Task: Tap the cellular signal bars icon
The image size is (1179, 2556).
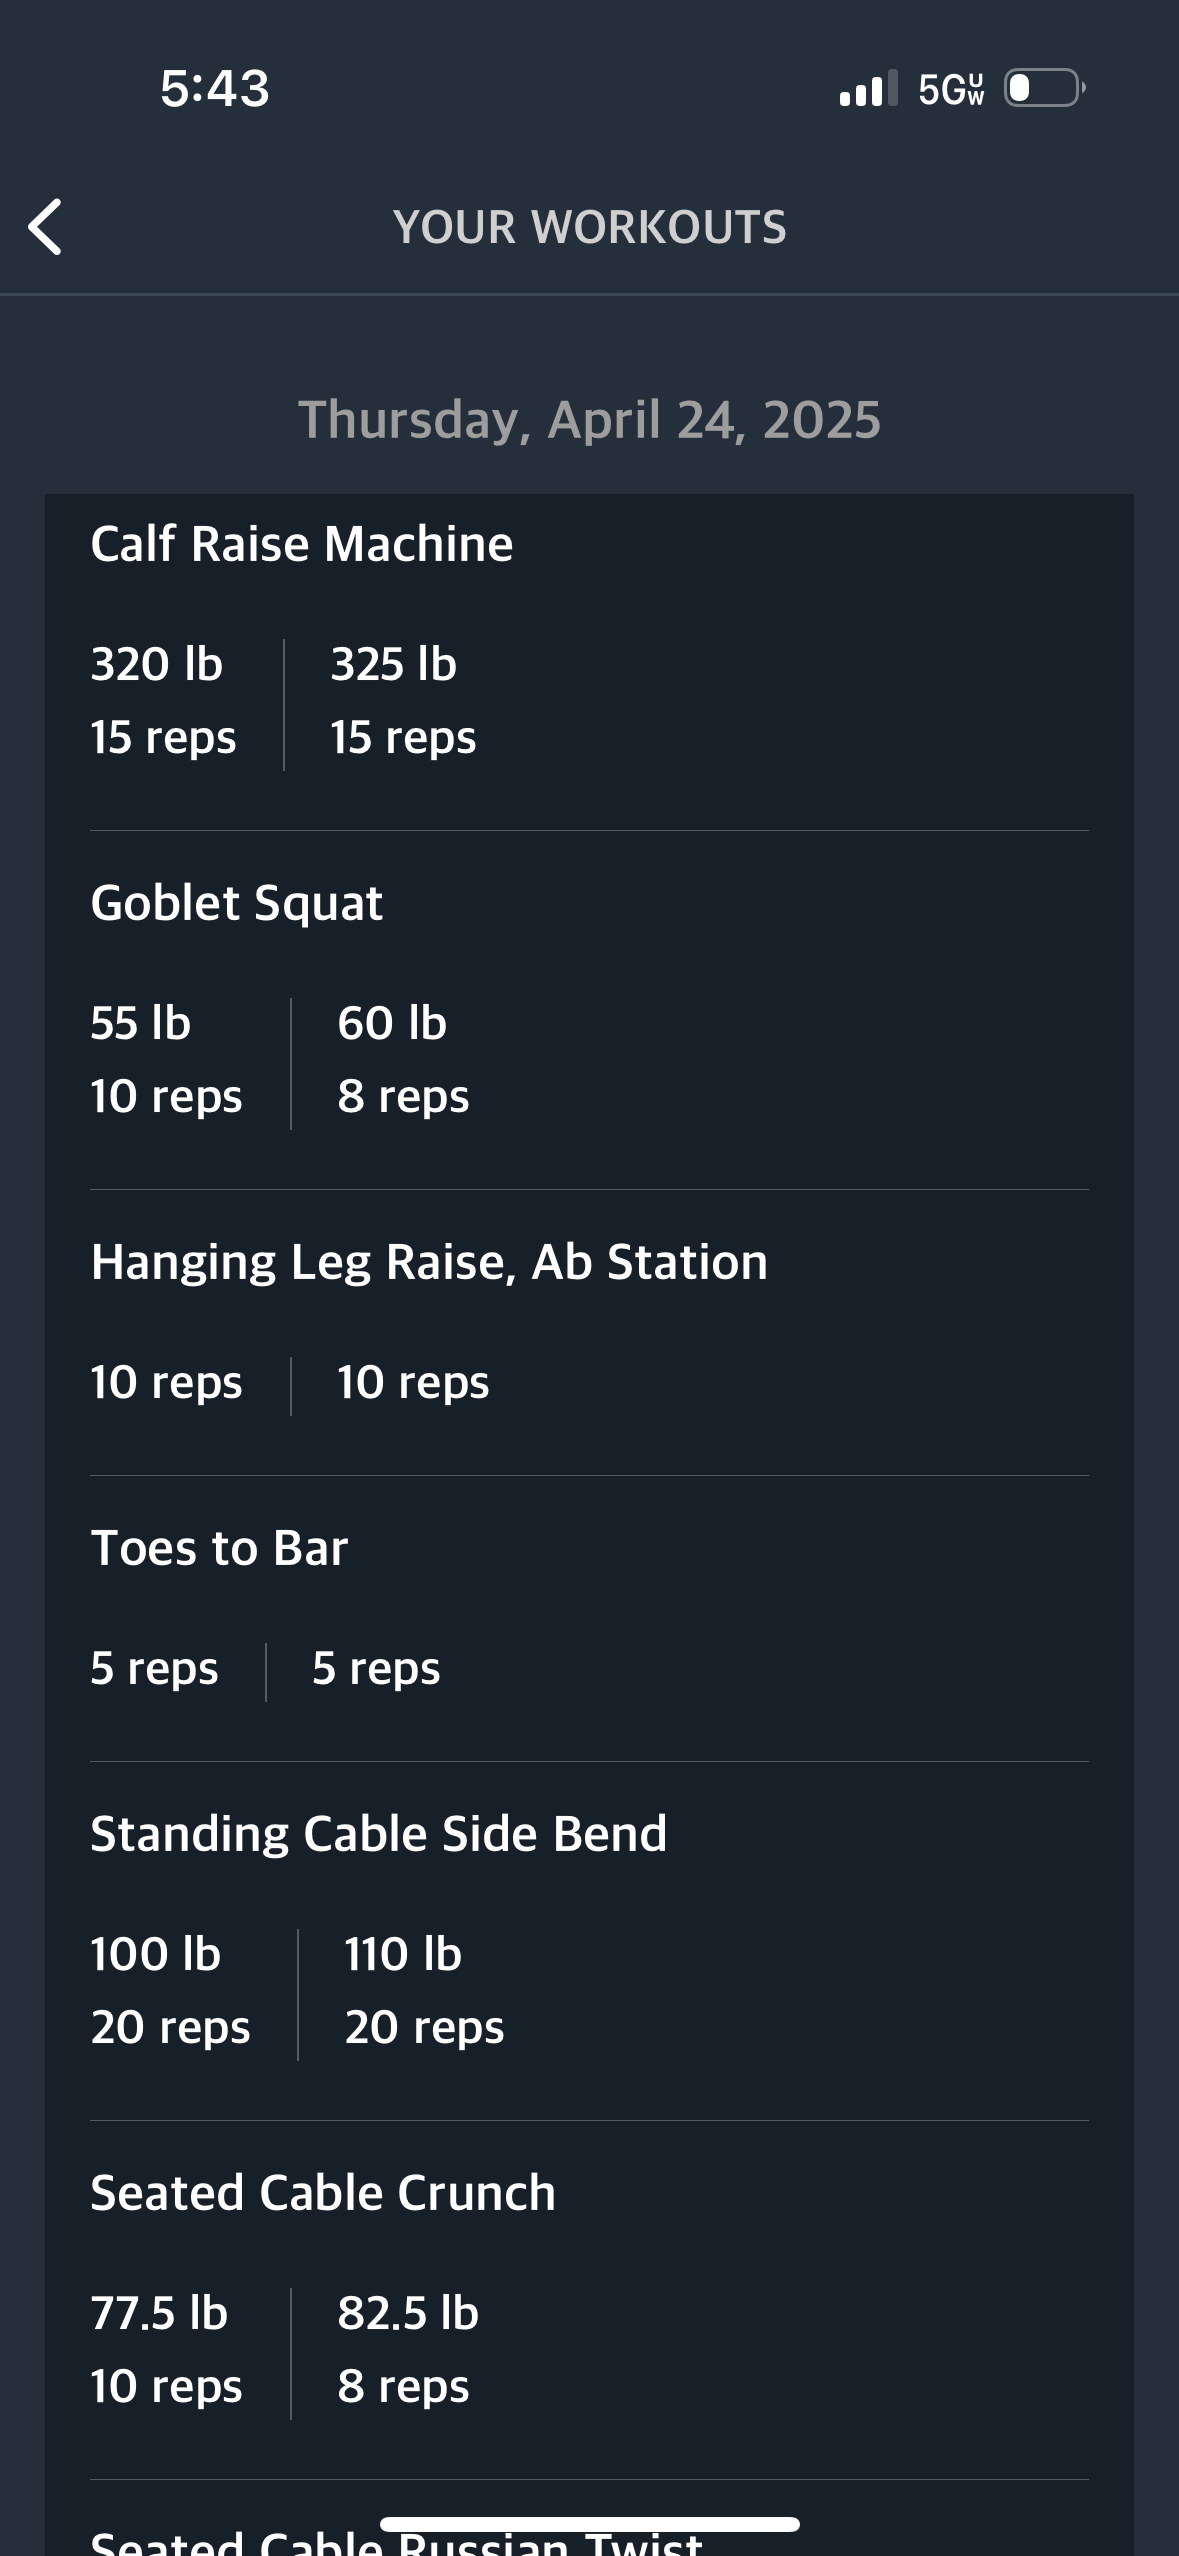Action: point(868,88)
